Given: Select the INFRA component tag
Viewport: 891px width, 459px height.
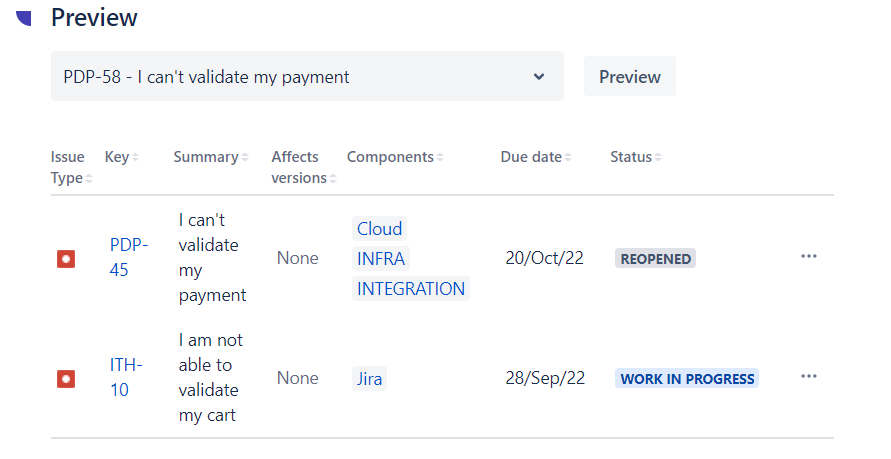Looking at the screenshot, I should pyautogui.click(x=381, y=259).
